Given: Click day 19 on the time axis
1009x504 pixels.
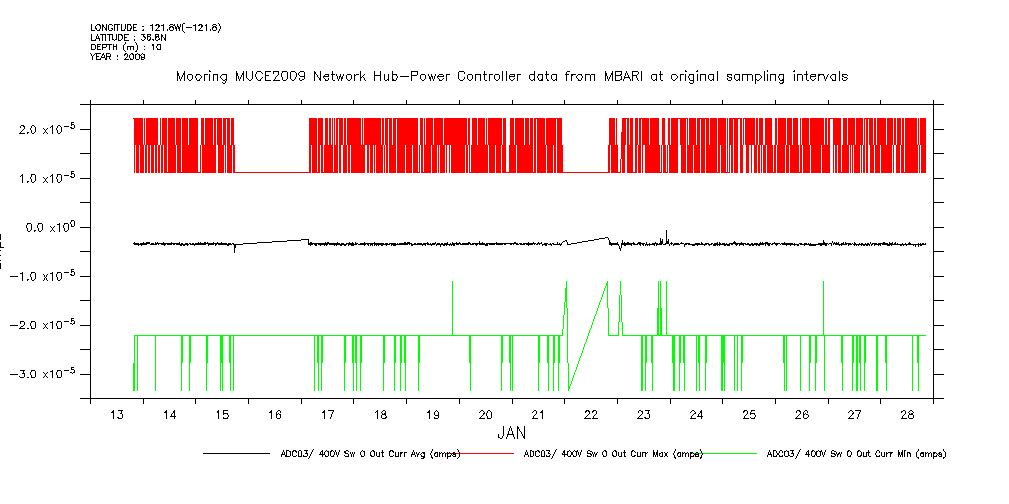Looking at the screenshot, I should click(x=433, y=415).
